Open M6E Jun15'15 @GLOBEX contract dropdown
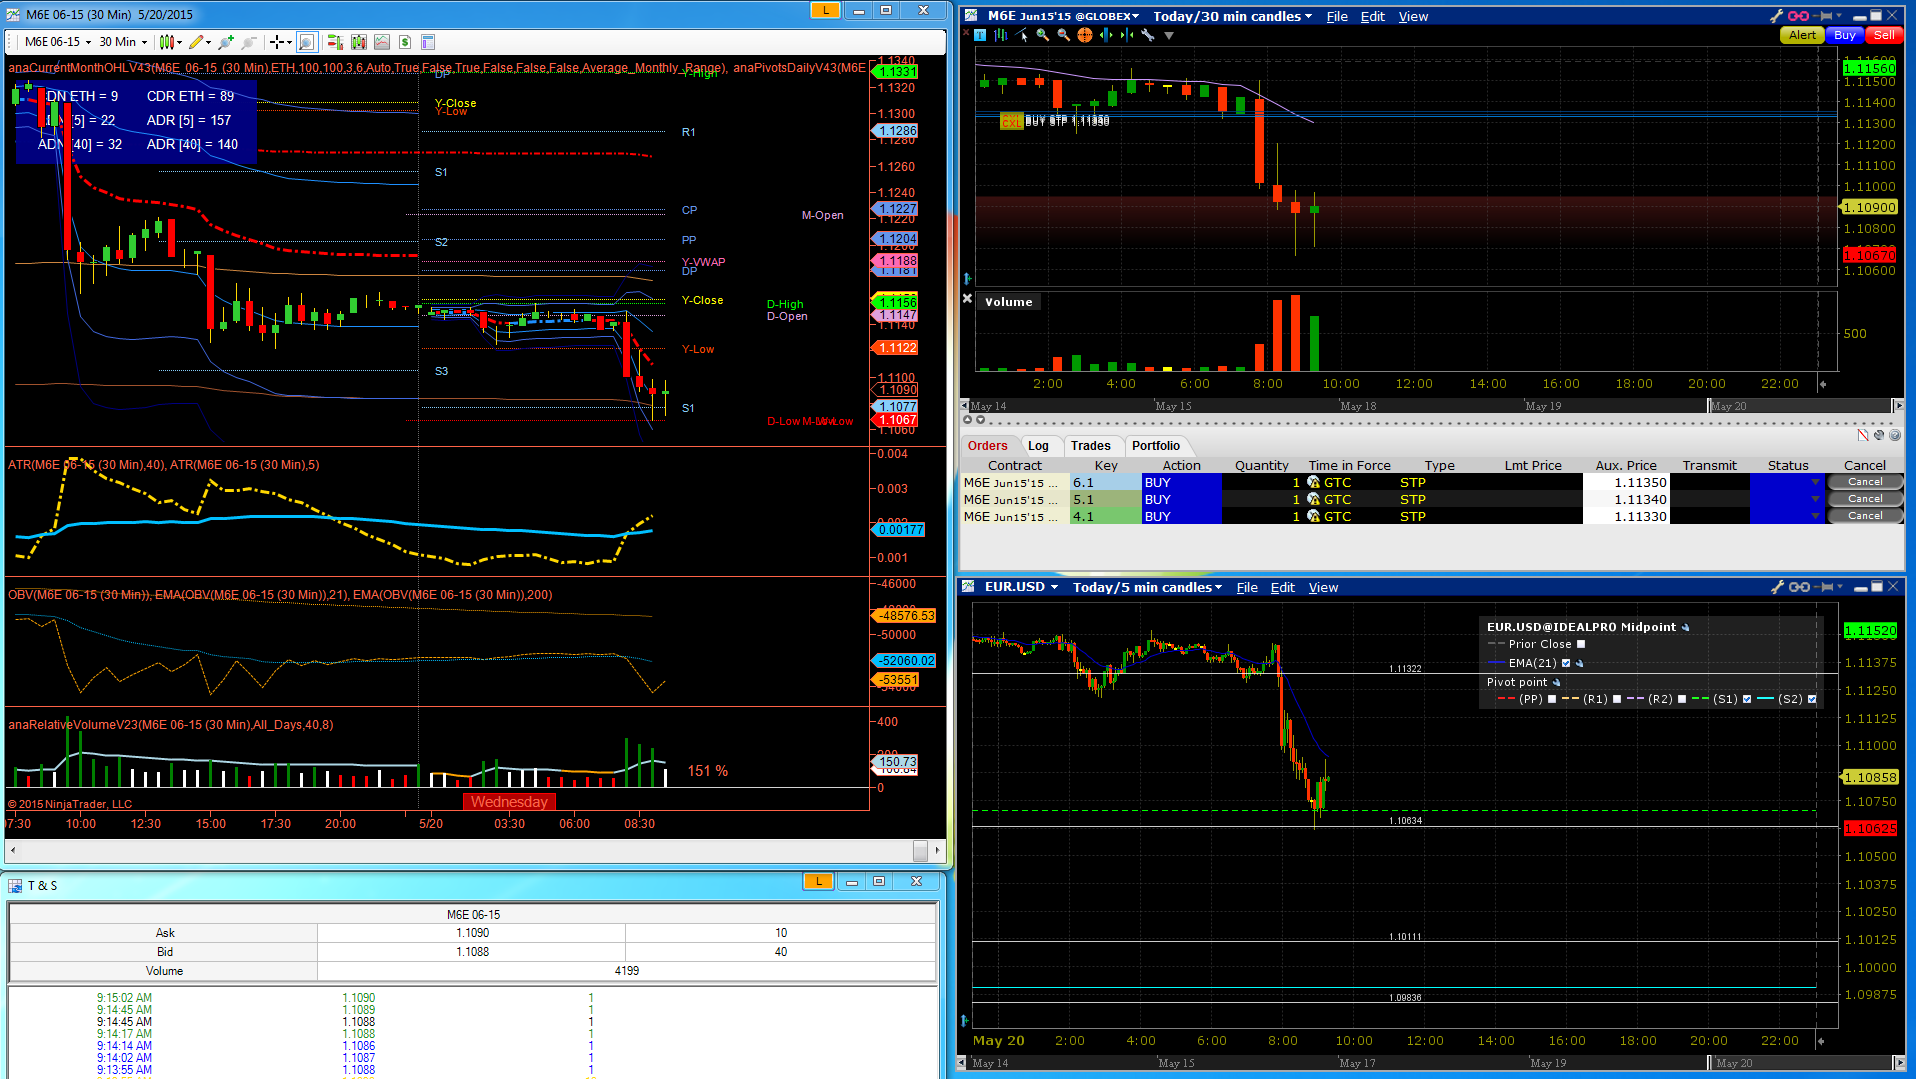Screen dimensions: 1916x1079 1063,16
